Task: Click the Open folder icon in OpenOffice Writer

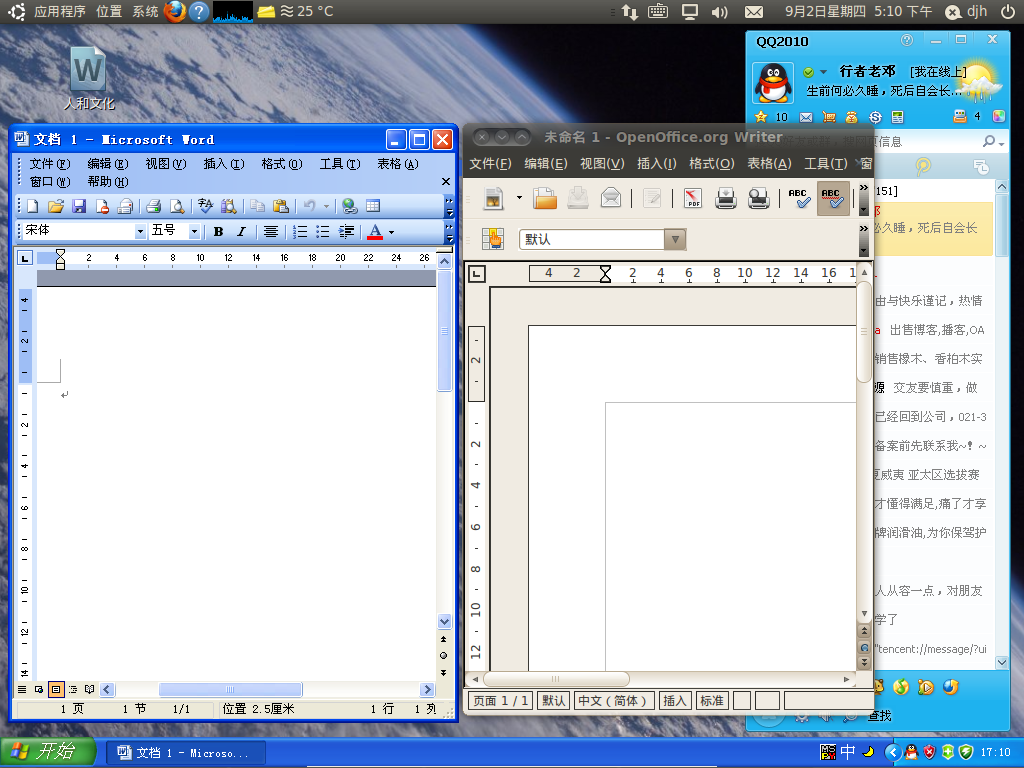Action: (x=545, y=198)
